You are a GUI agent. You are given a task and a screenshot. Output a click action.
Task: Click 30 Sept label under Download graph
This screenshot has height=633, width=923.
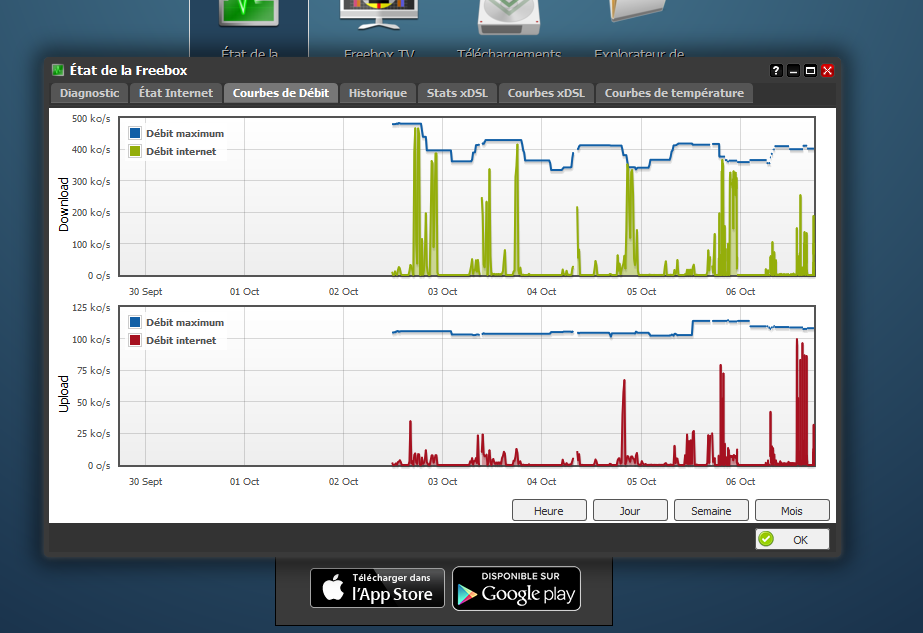coord(145,291)
